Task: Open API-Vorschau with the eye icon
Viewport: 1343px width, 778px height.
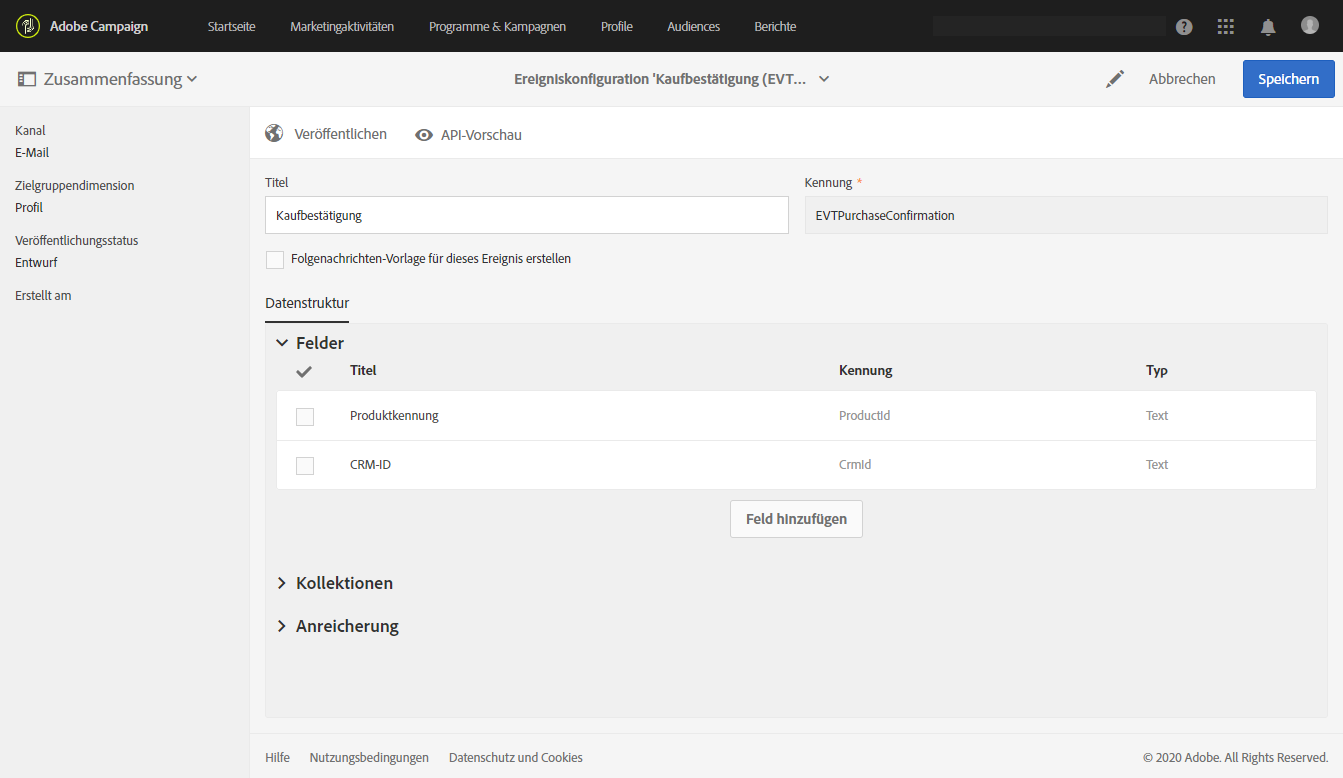Action: (x=424, y=135)
